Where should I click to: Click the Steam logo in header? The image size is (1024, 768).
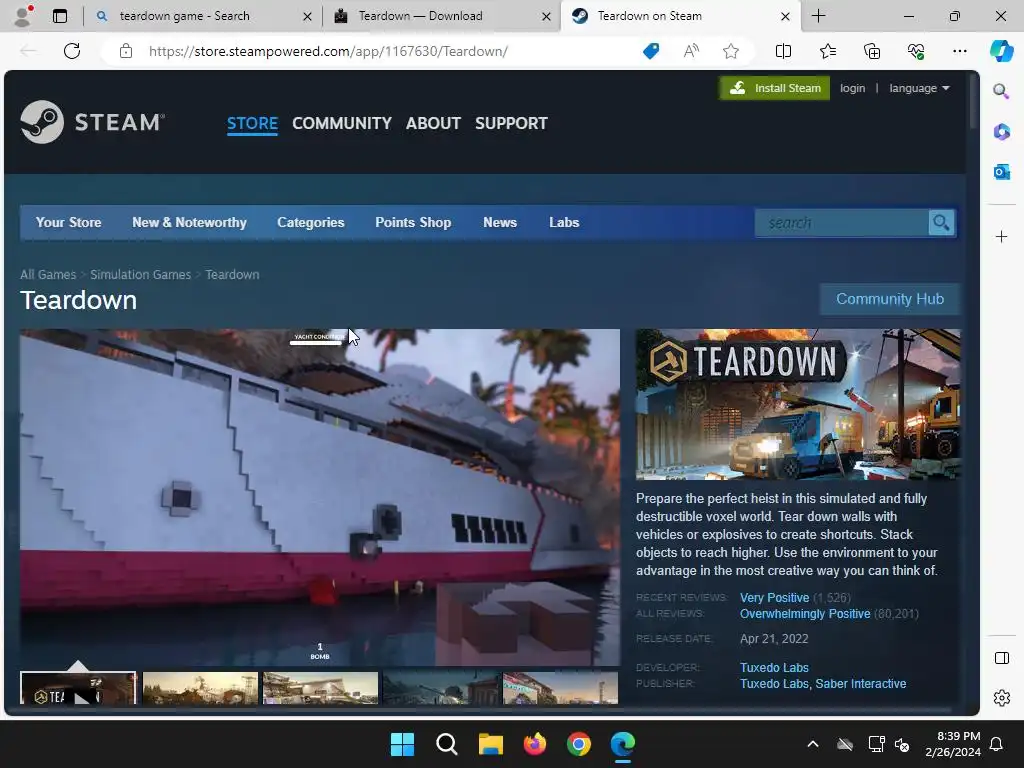click(x=92, y=122)
